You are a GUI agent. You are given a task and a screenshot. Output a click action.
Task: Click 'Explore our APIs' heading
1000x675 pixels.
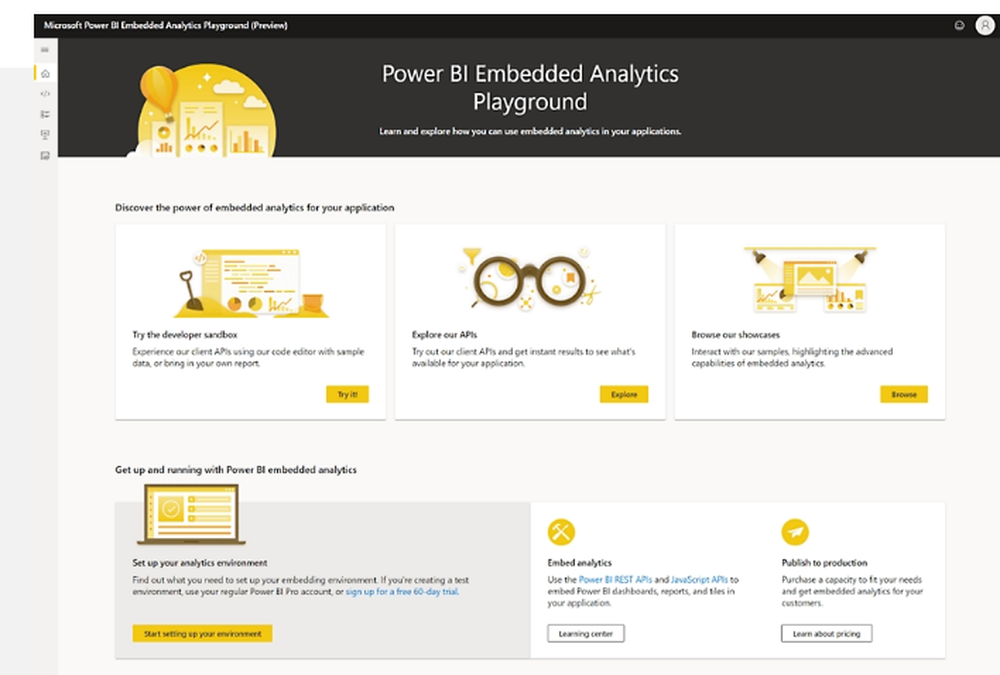tap(445, 334)
